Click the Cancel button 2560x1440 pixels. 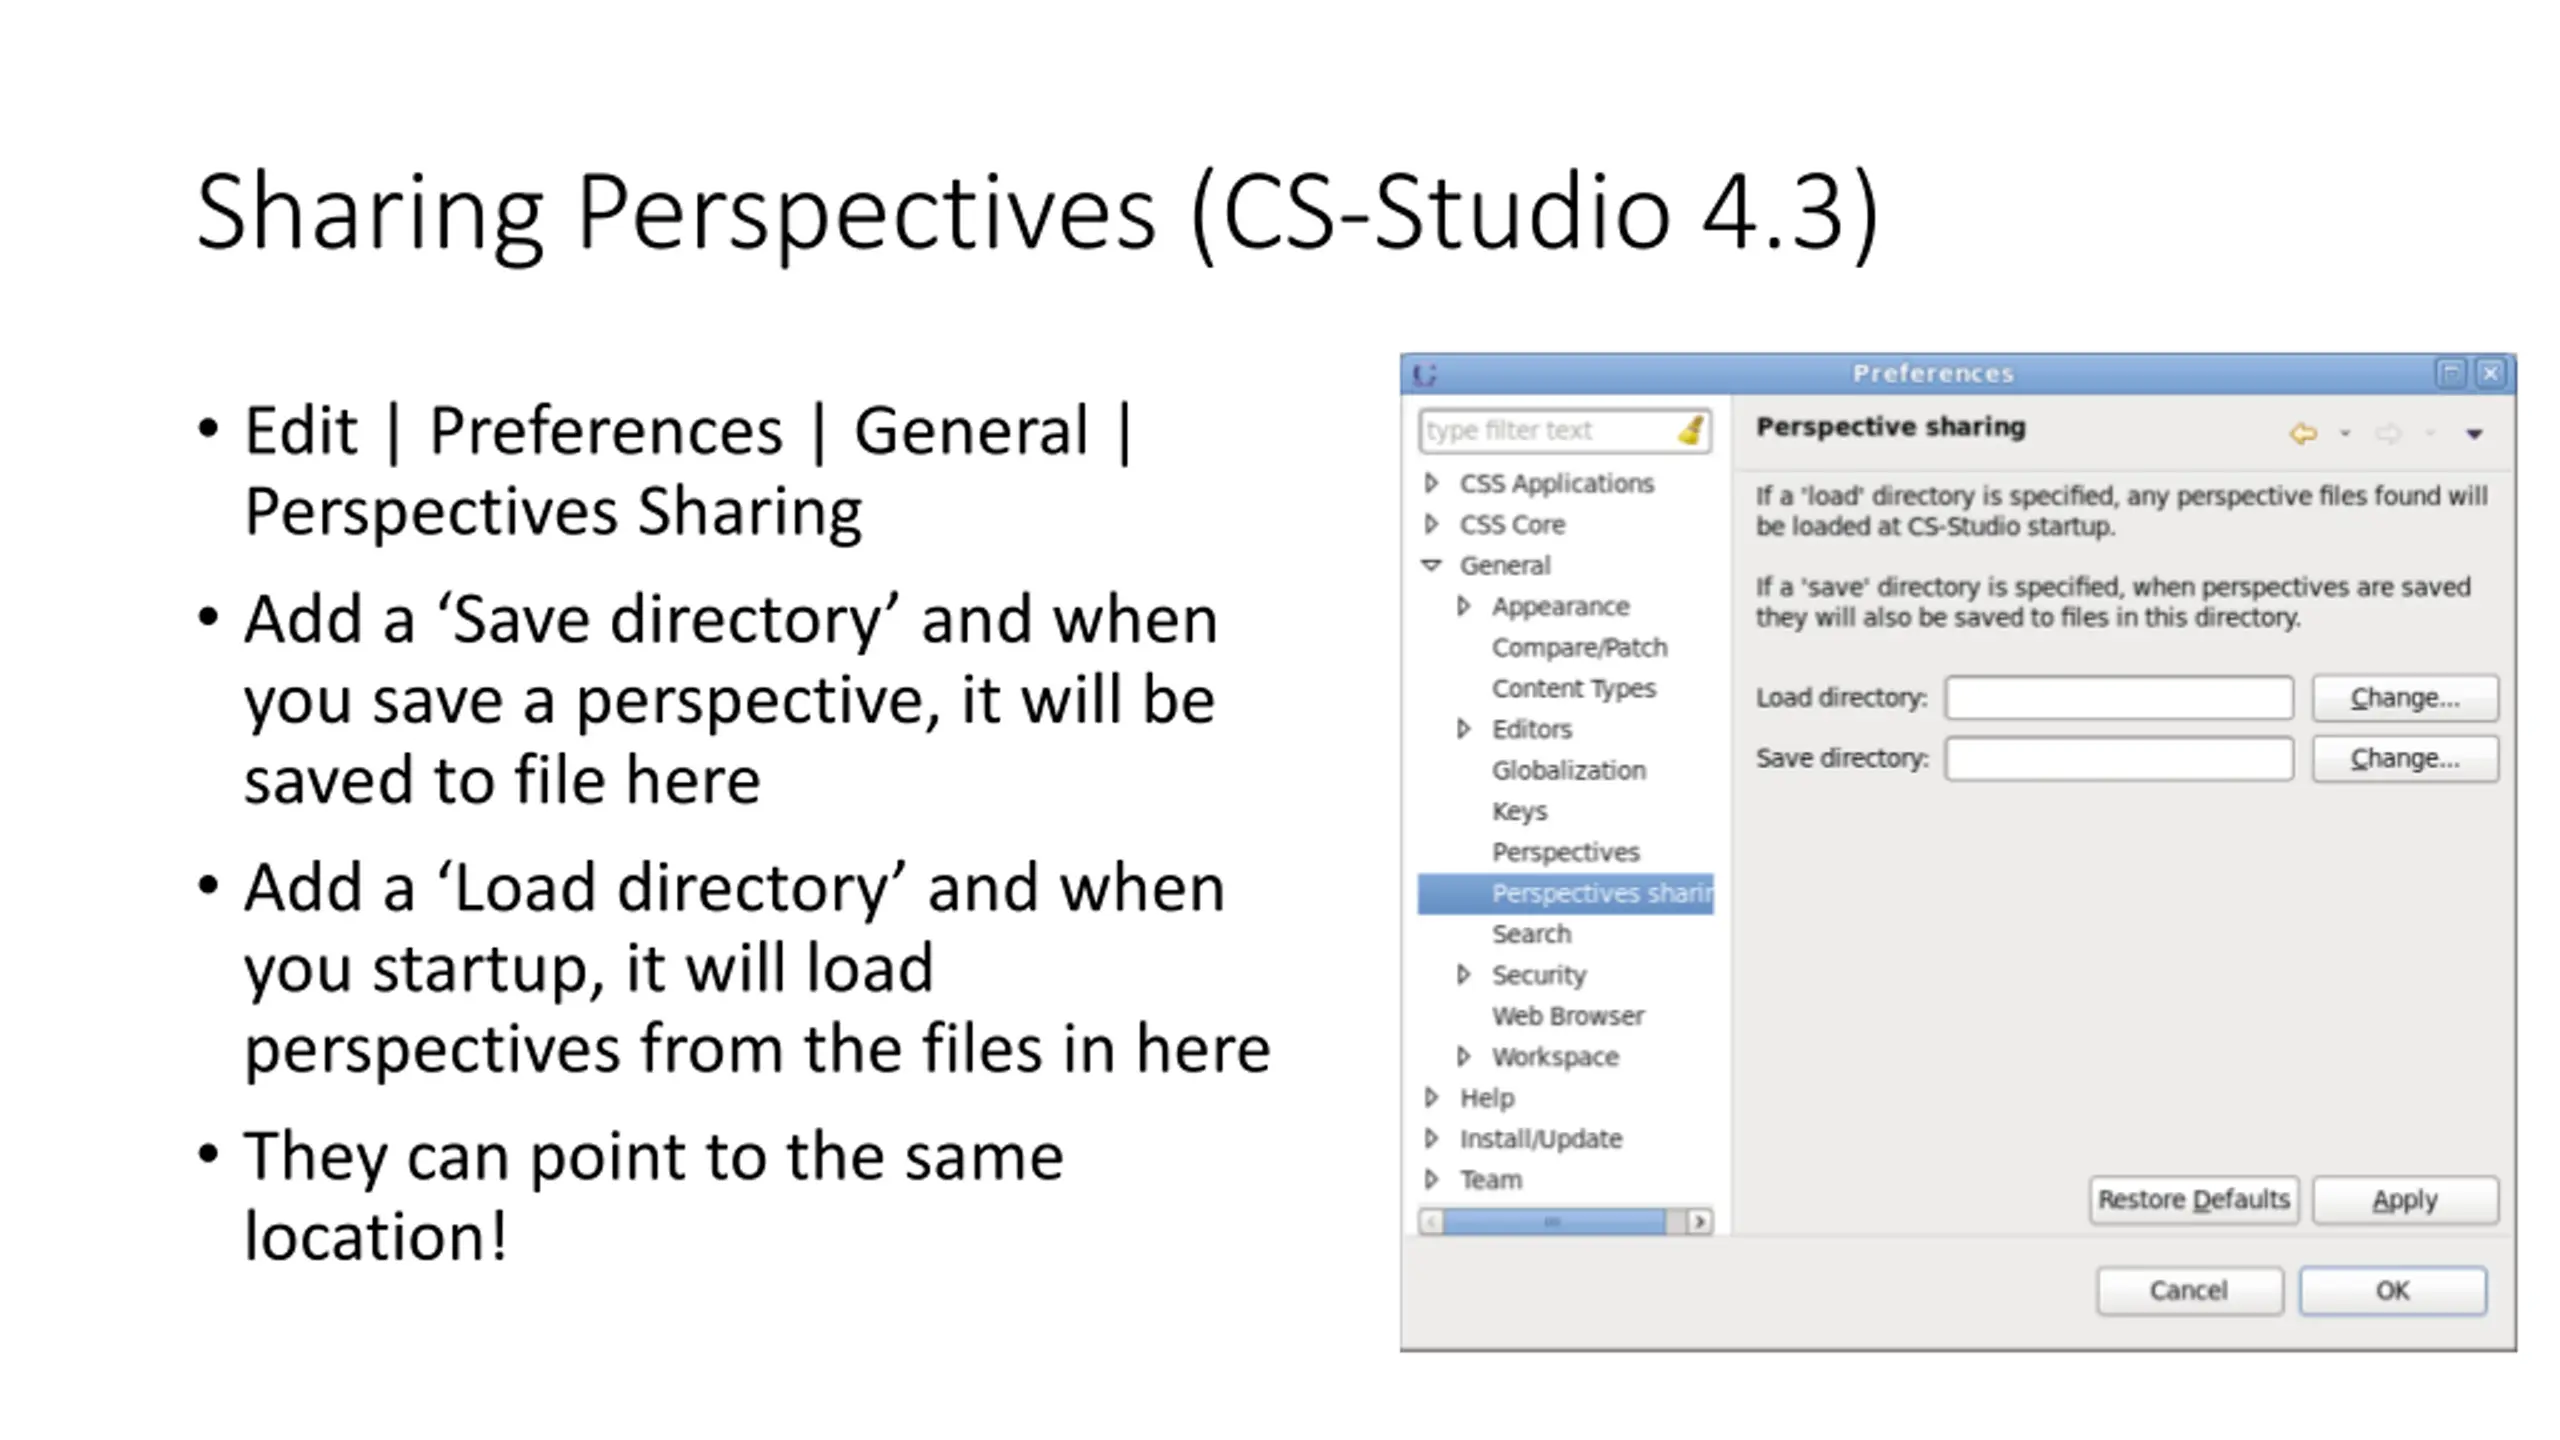tap(2189, 1291)
